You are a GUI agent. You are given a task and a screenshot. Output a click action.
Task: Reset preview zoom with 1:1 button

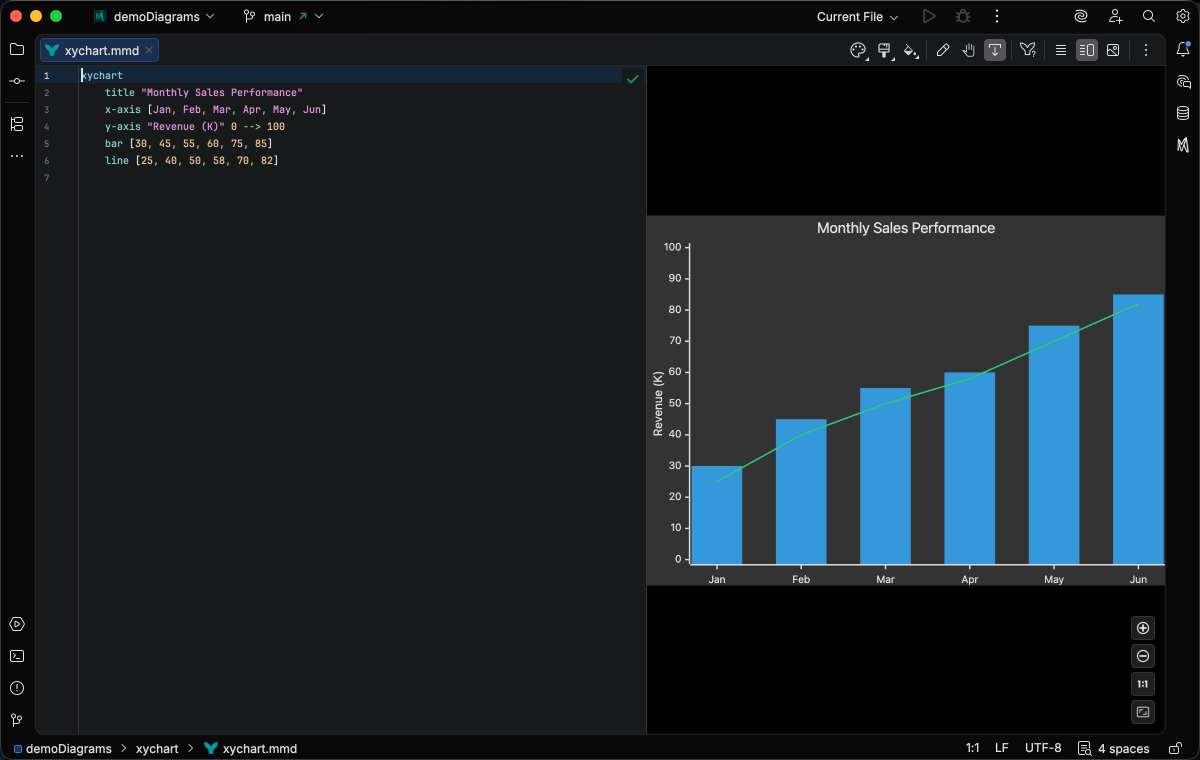point(1143,684)
